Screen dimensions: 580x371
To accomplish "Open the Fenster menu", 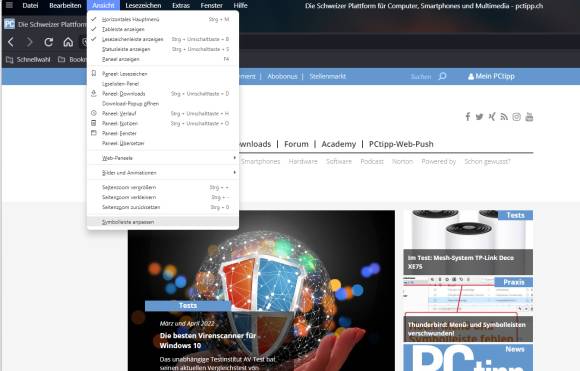I will click(x=212, y=6).
